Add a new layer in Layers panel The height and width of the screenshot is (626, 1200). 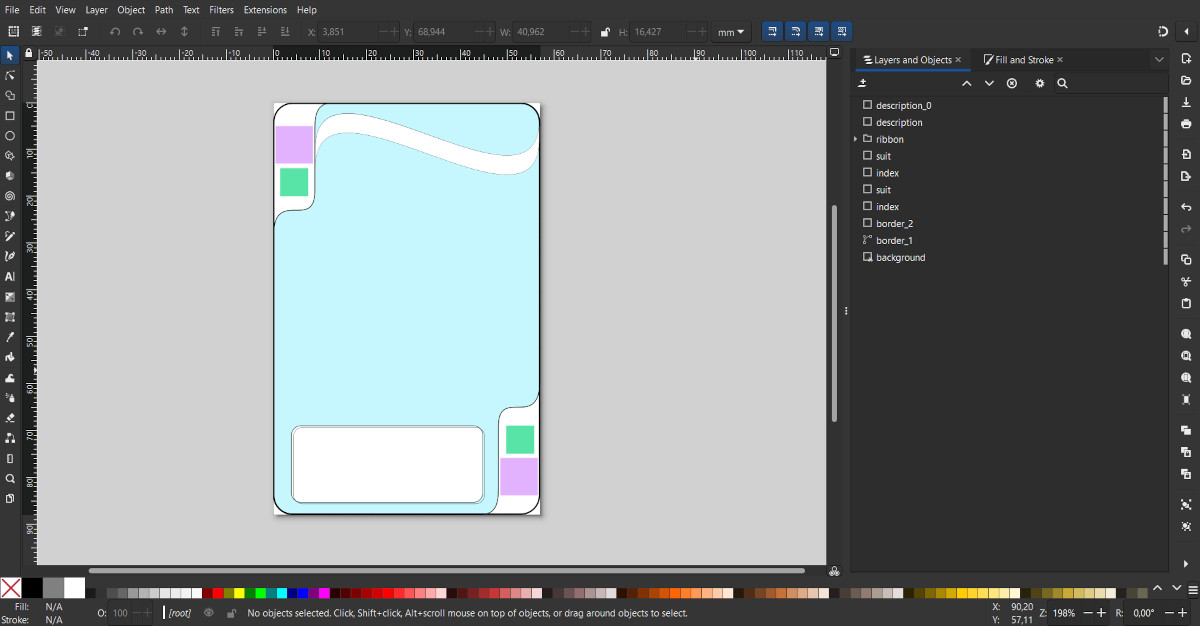point(863,84)
